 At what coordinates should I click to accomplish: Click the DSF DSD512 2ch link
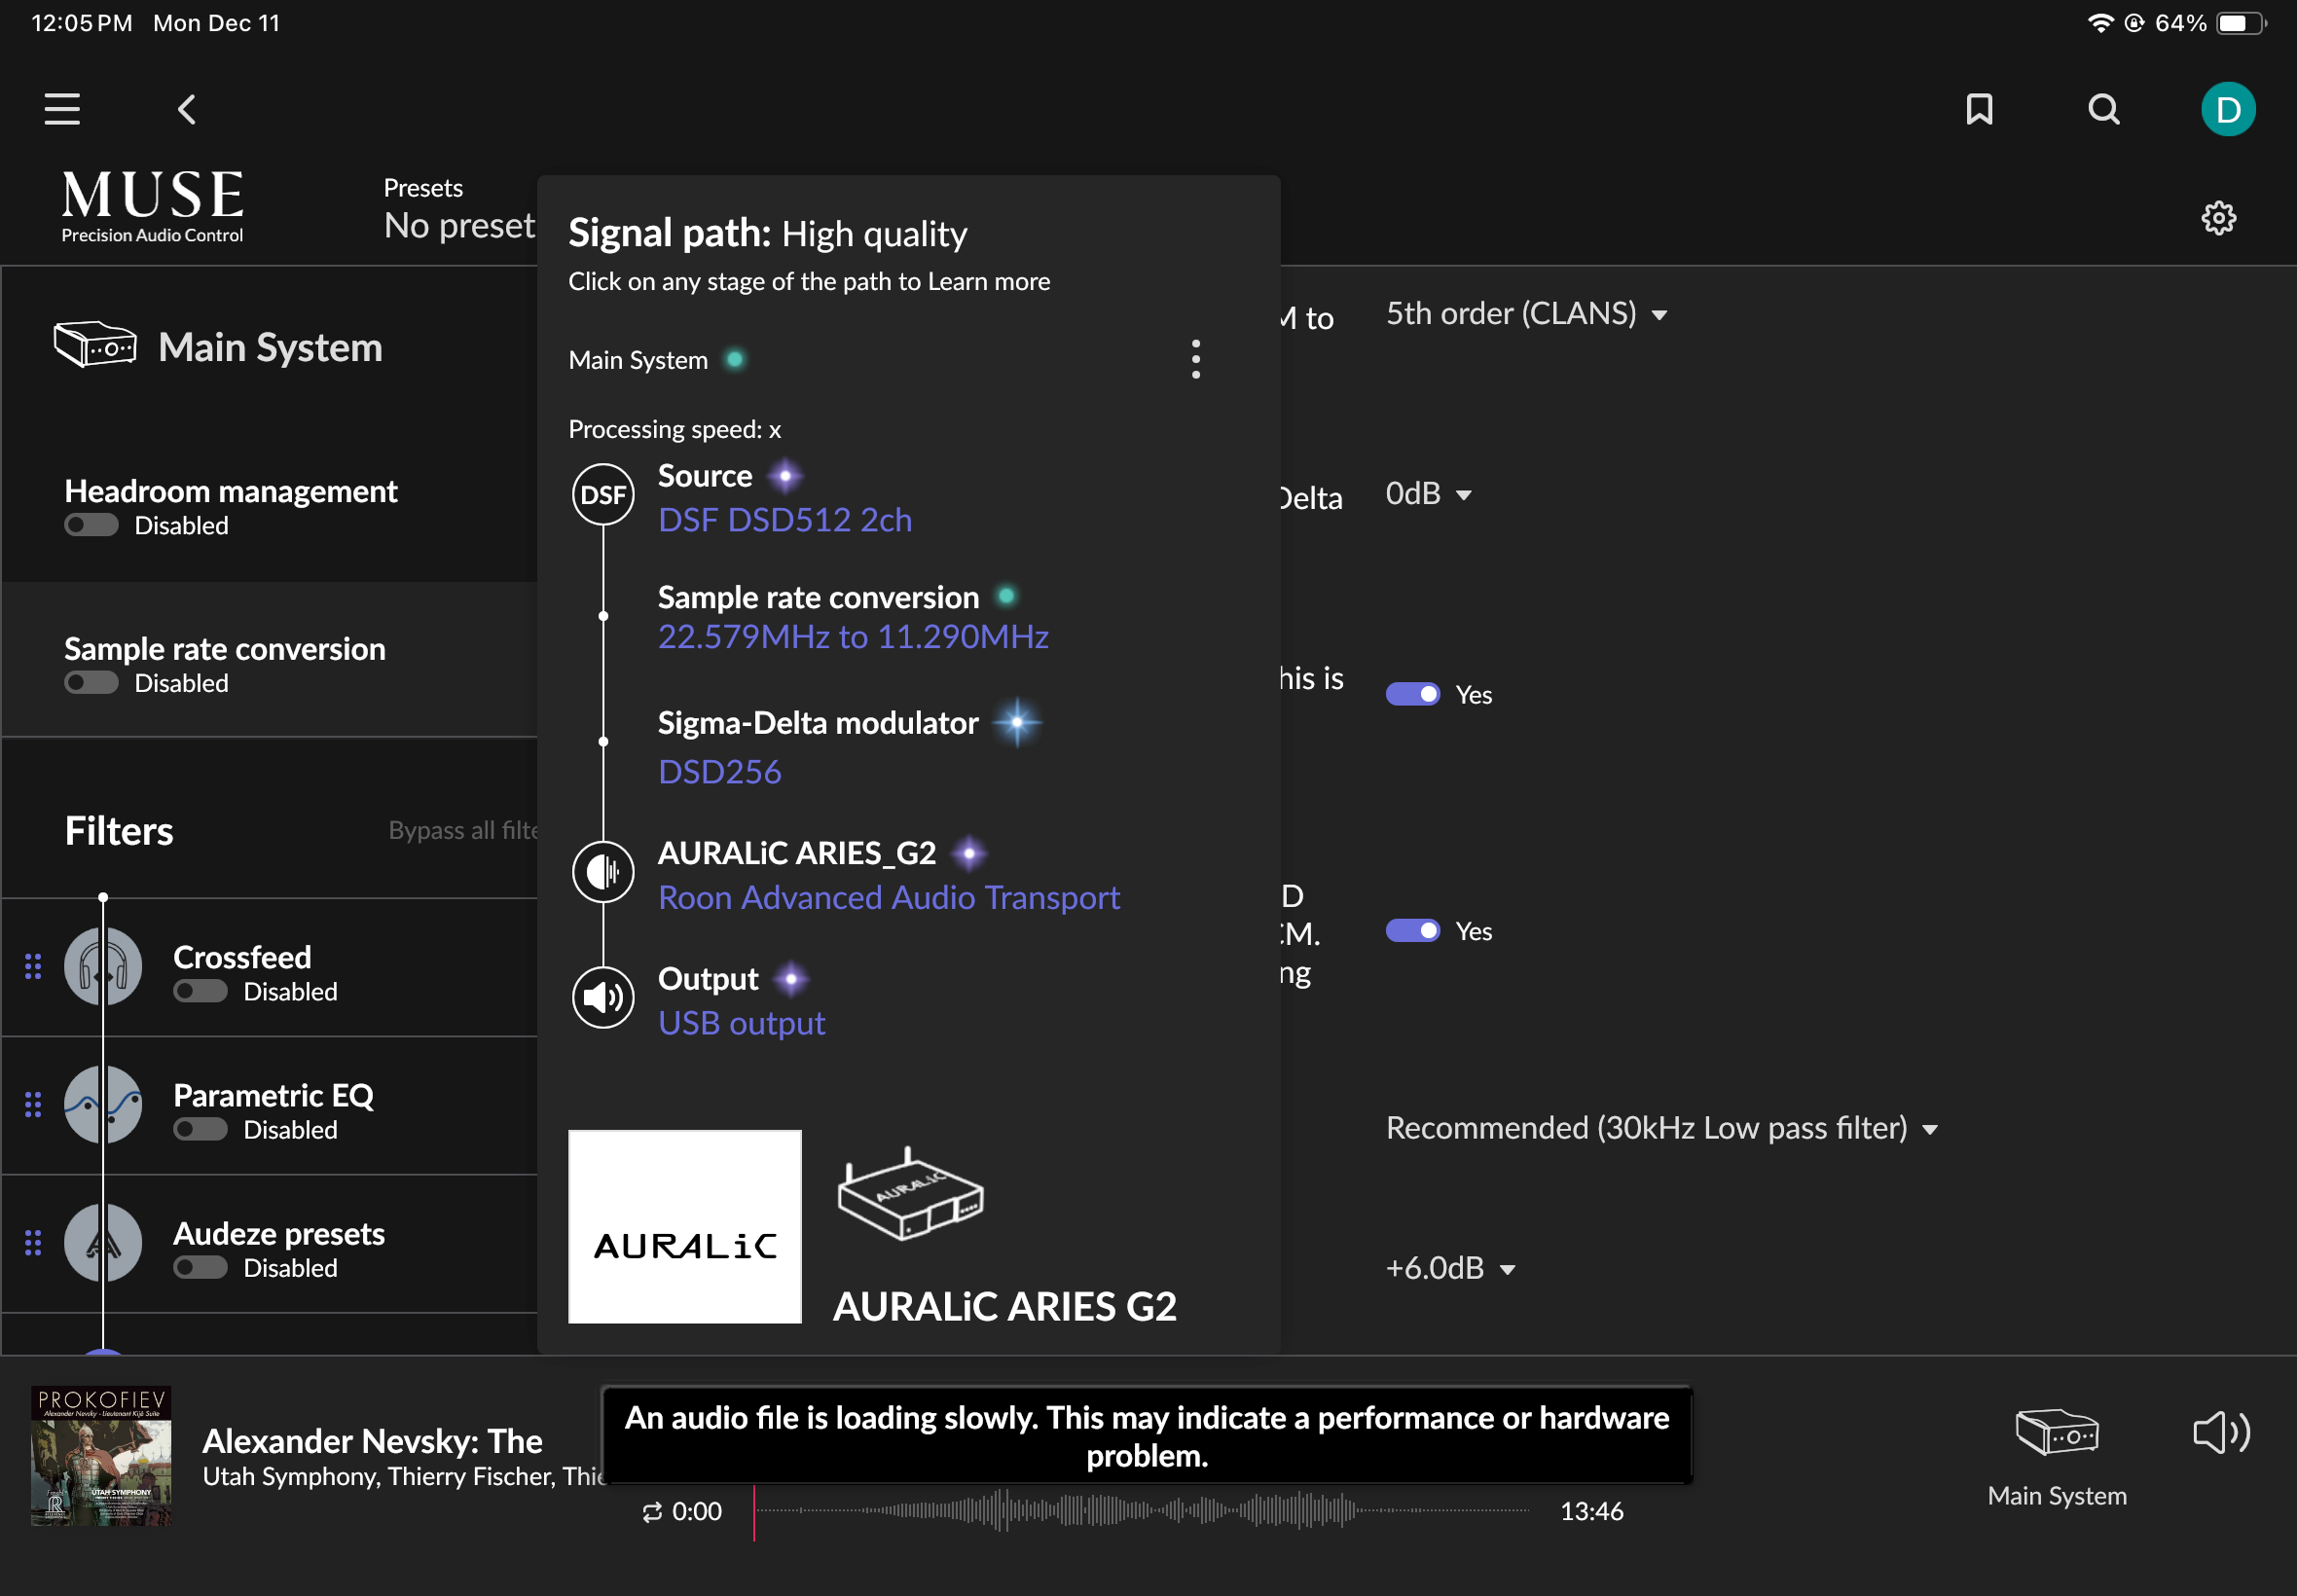coord(785,520)
